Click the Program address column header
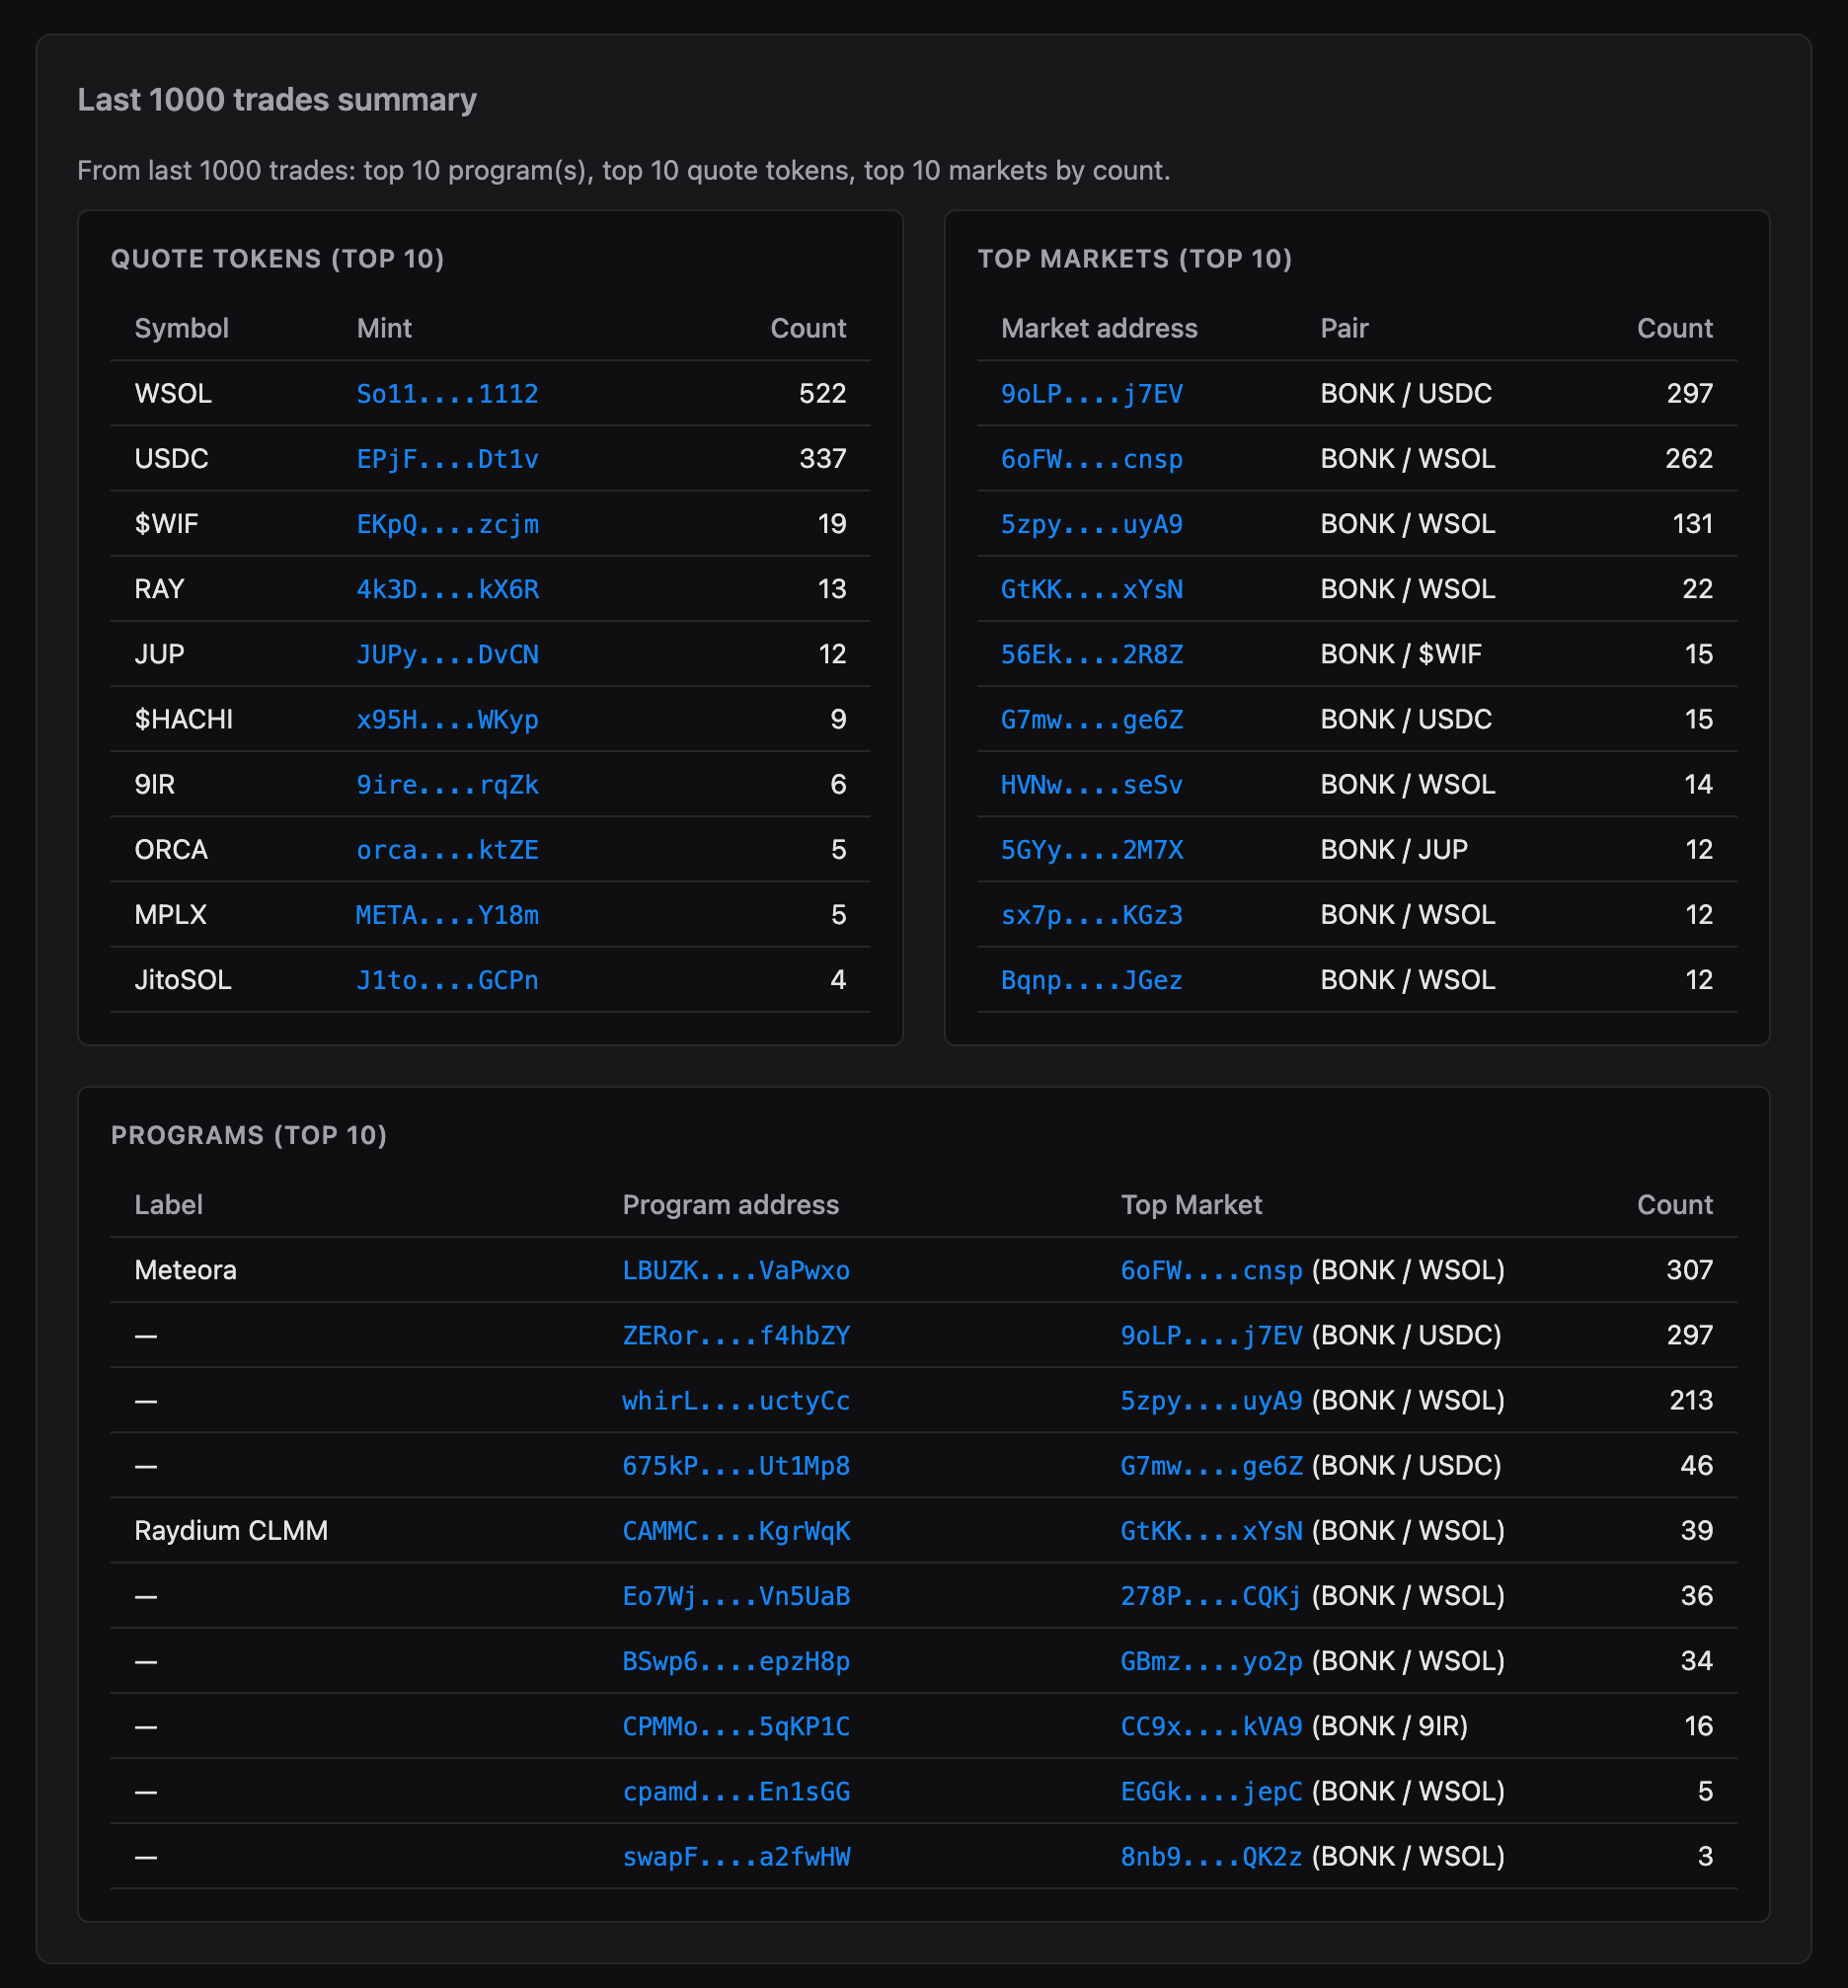 730,1205
